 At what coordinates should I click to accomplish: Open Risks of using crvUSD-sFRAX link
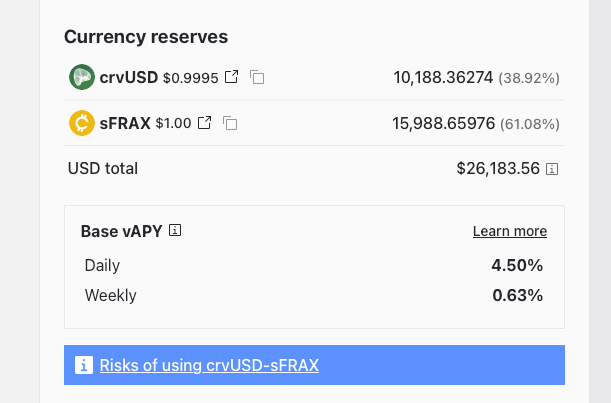[209, 365]
